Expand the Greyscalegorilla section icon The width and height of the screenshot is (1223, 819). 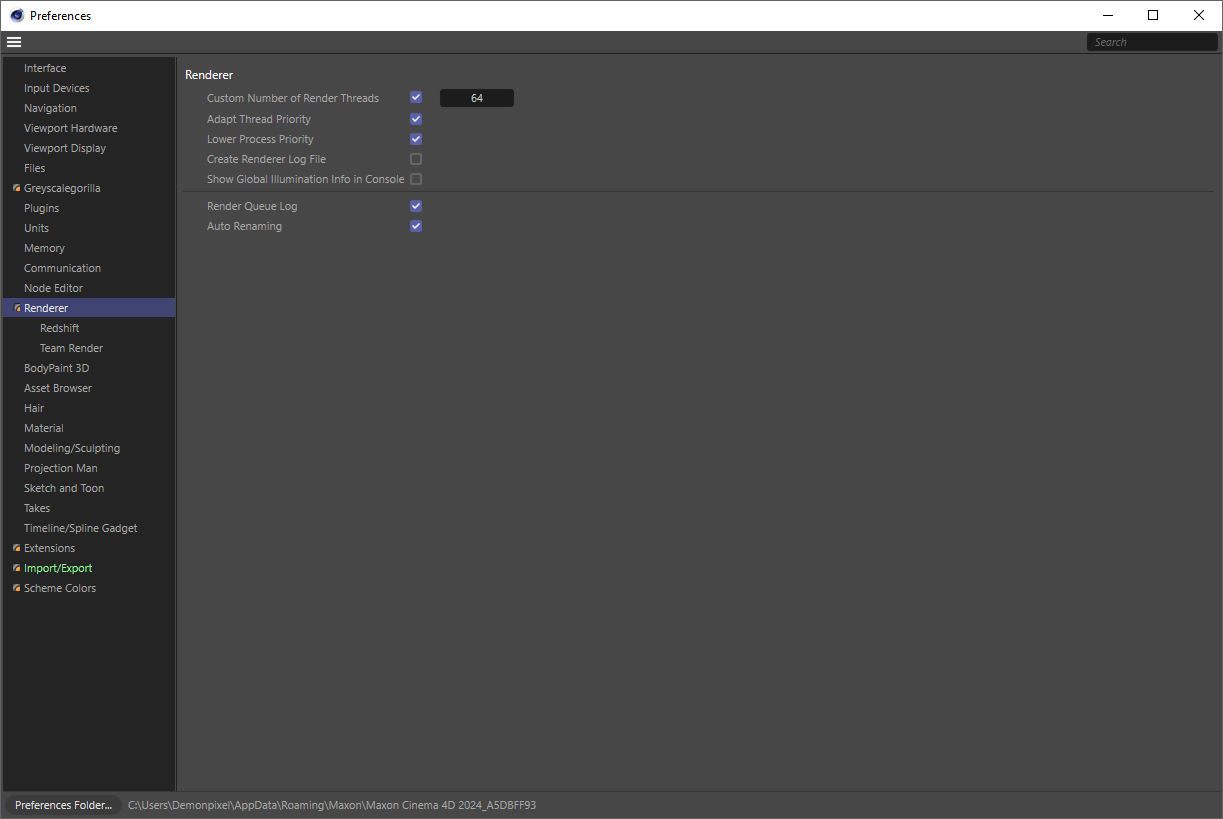17,188
